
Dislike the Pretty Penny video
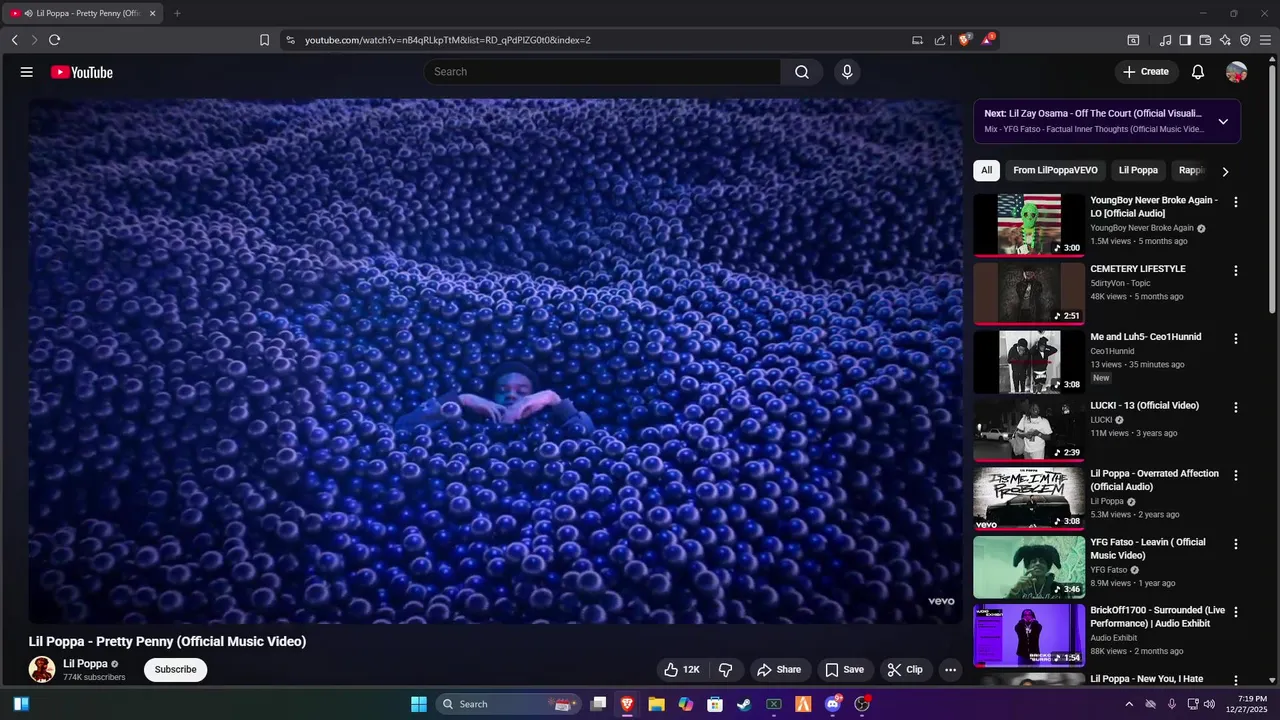pyautogui.click(x=726, y=670)
